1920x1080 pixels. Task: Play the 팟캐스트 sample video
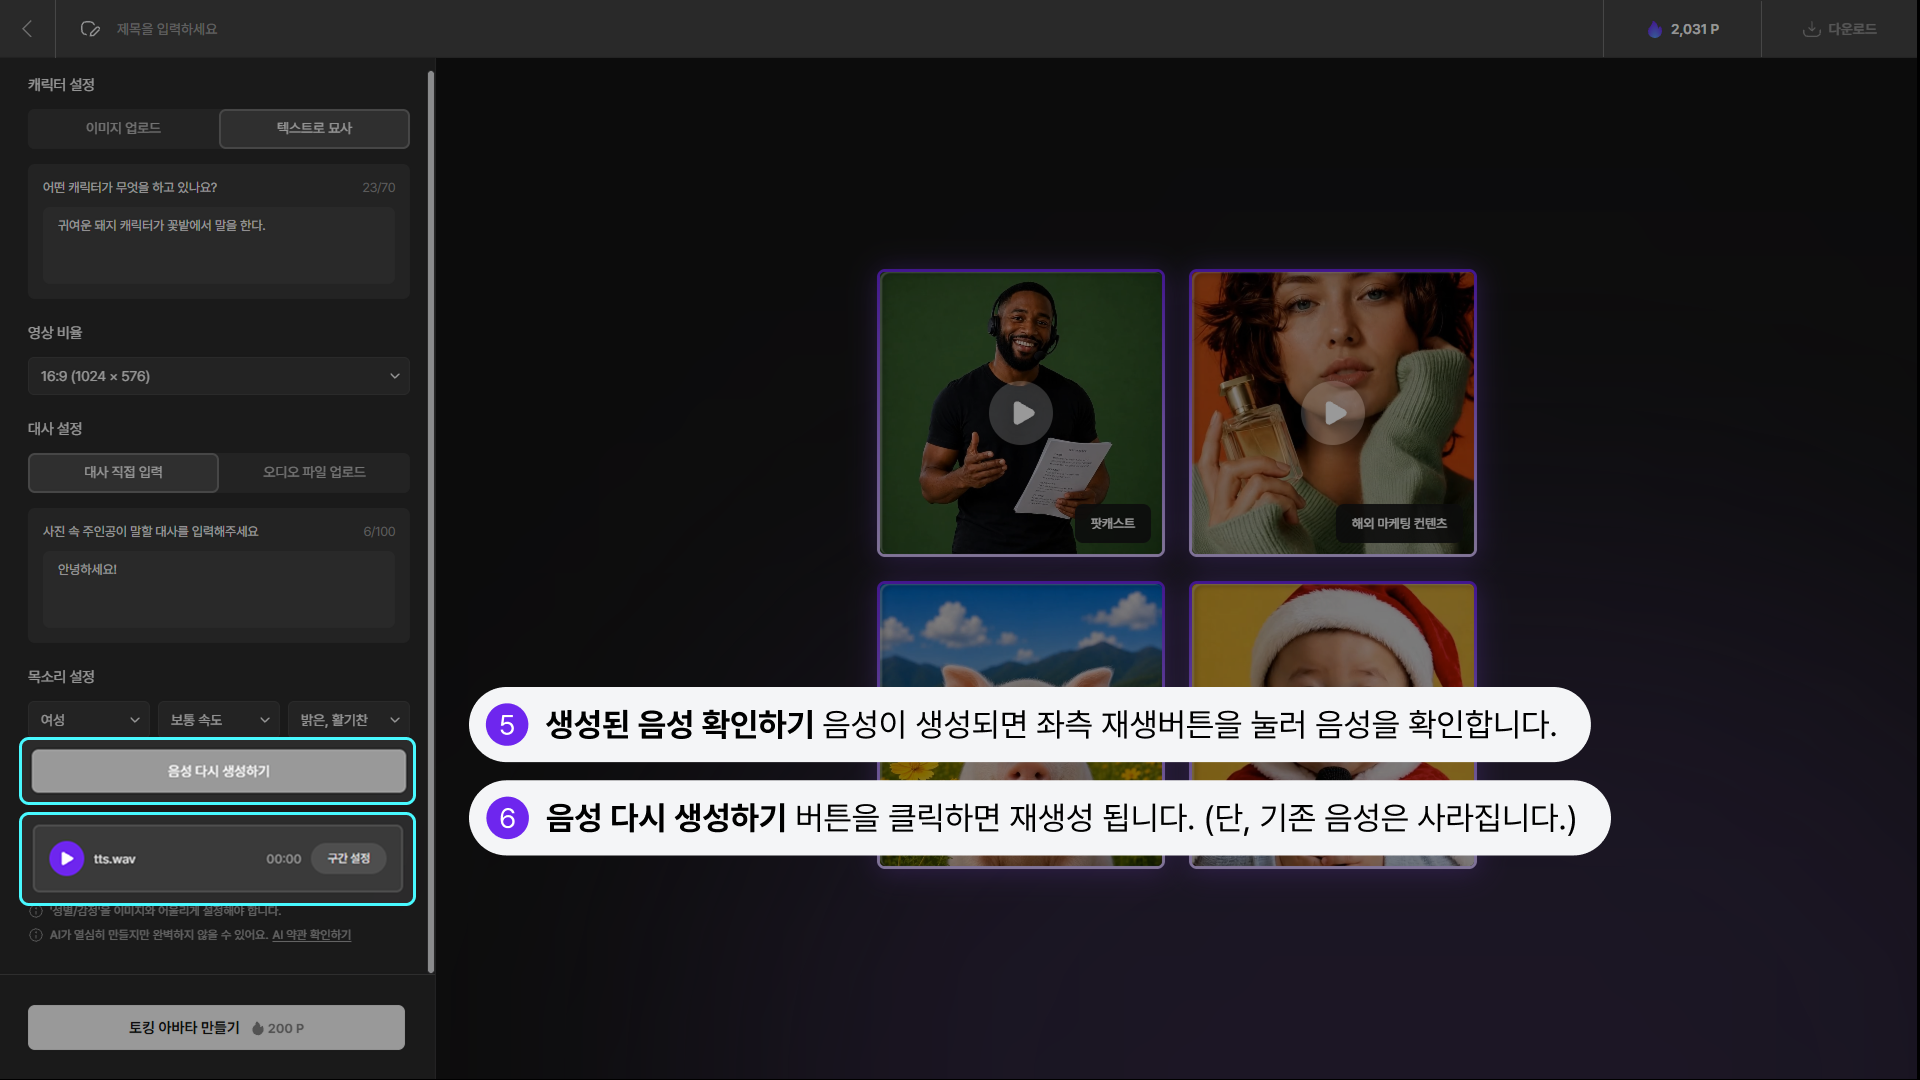1021,412
